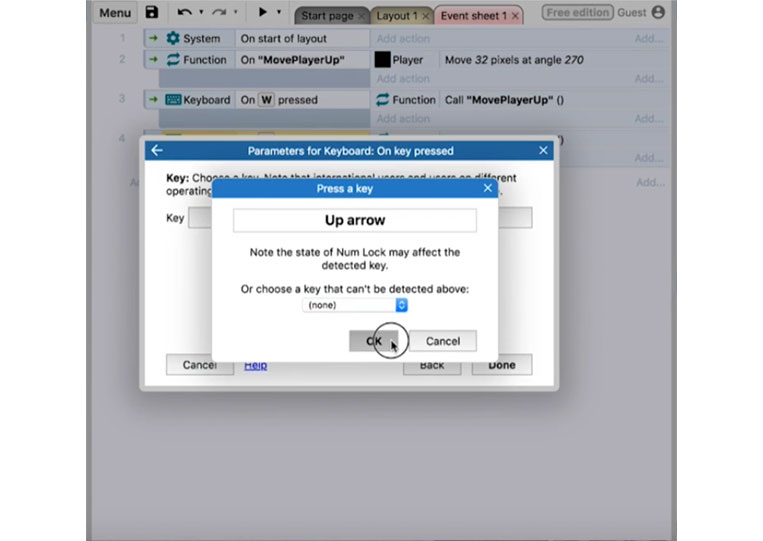Screen dimensions: 763x541
Task: Click Back button in Parameters dialog
Action: [432, 365]
